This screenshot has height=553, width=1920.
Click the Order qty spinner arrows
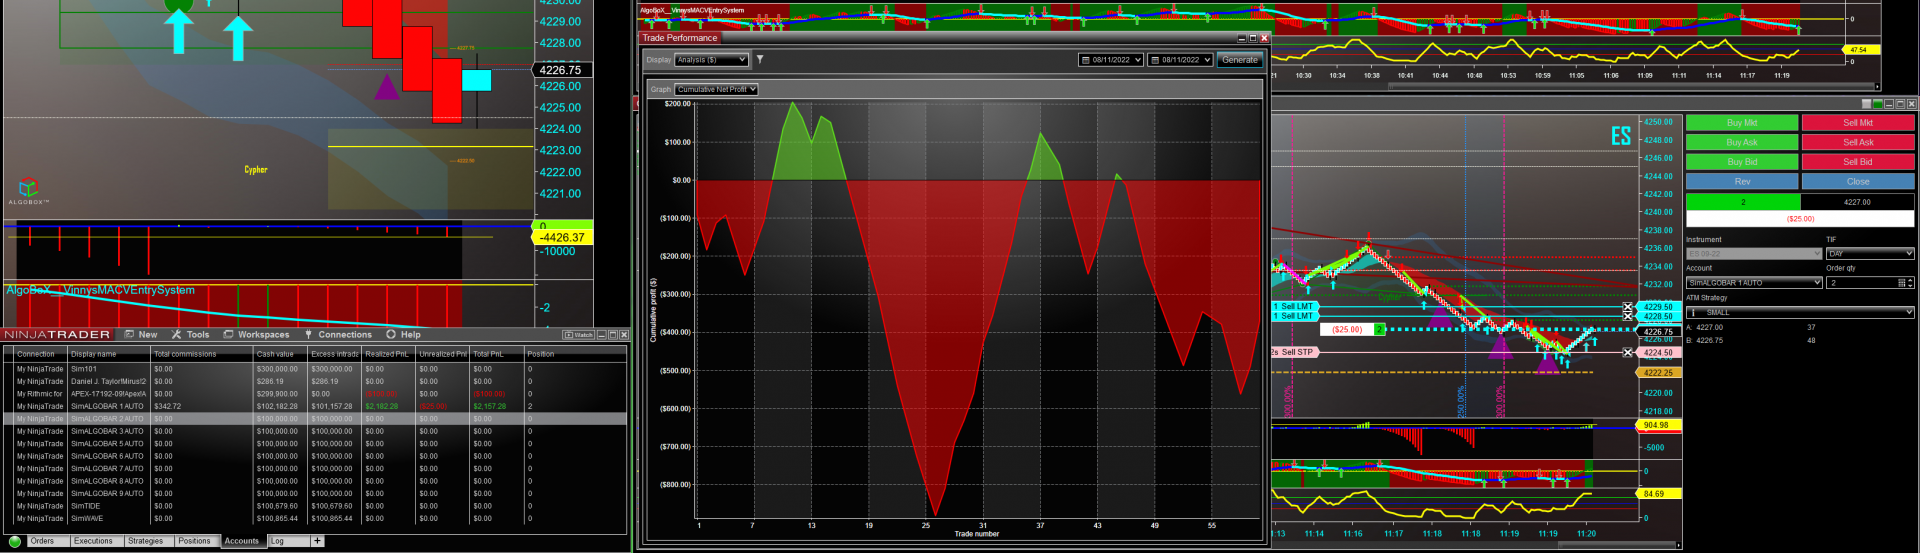(x=1910, y=283)
